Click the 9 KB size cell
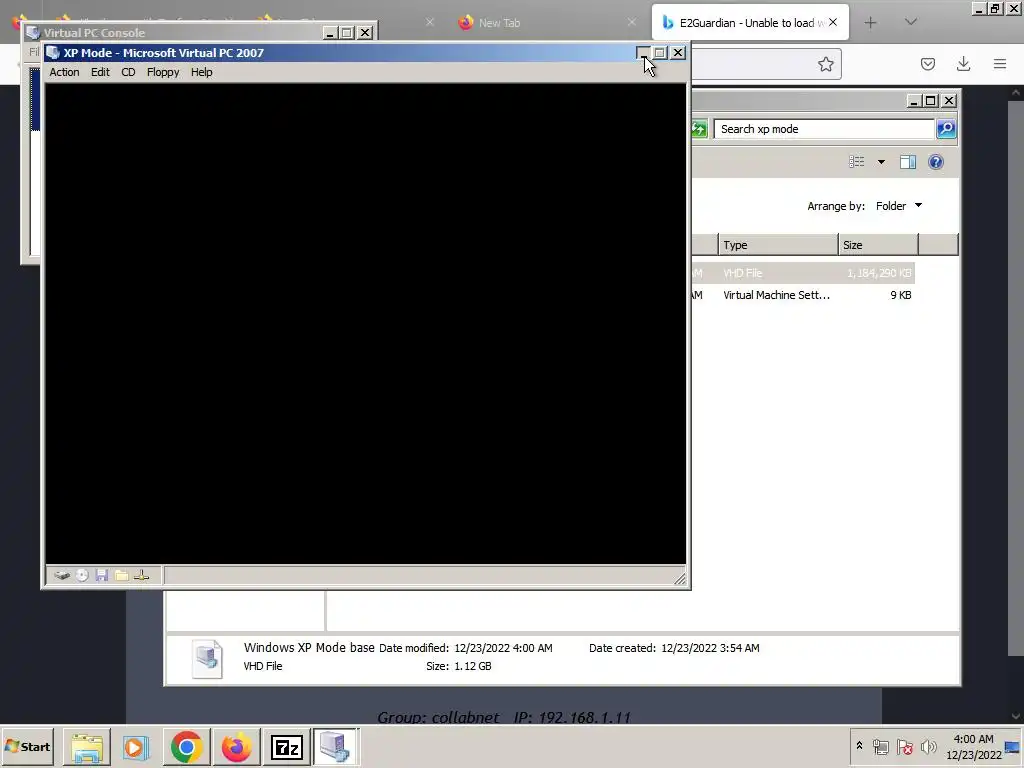This screenshot has width=1024, height=768. point(901,295)
